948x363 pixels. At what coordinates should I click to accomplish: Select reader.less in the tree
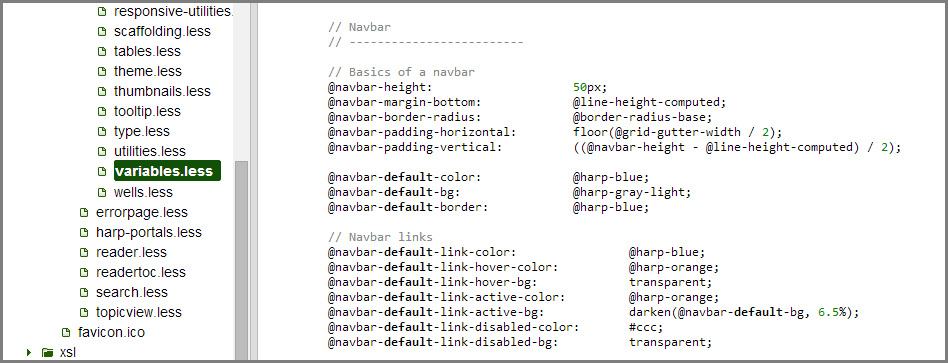tap(131, 252)
